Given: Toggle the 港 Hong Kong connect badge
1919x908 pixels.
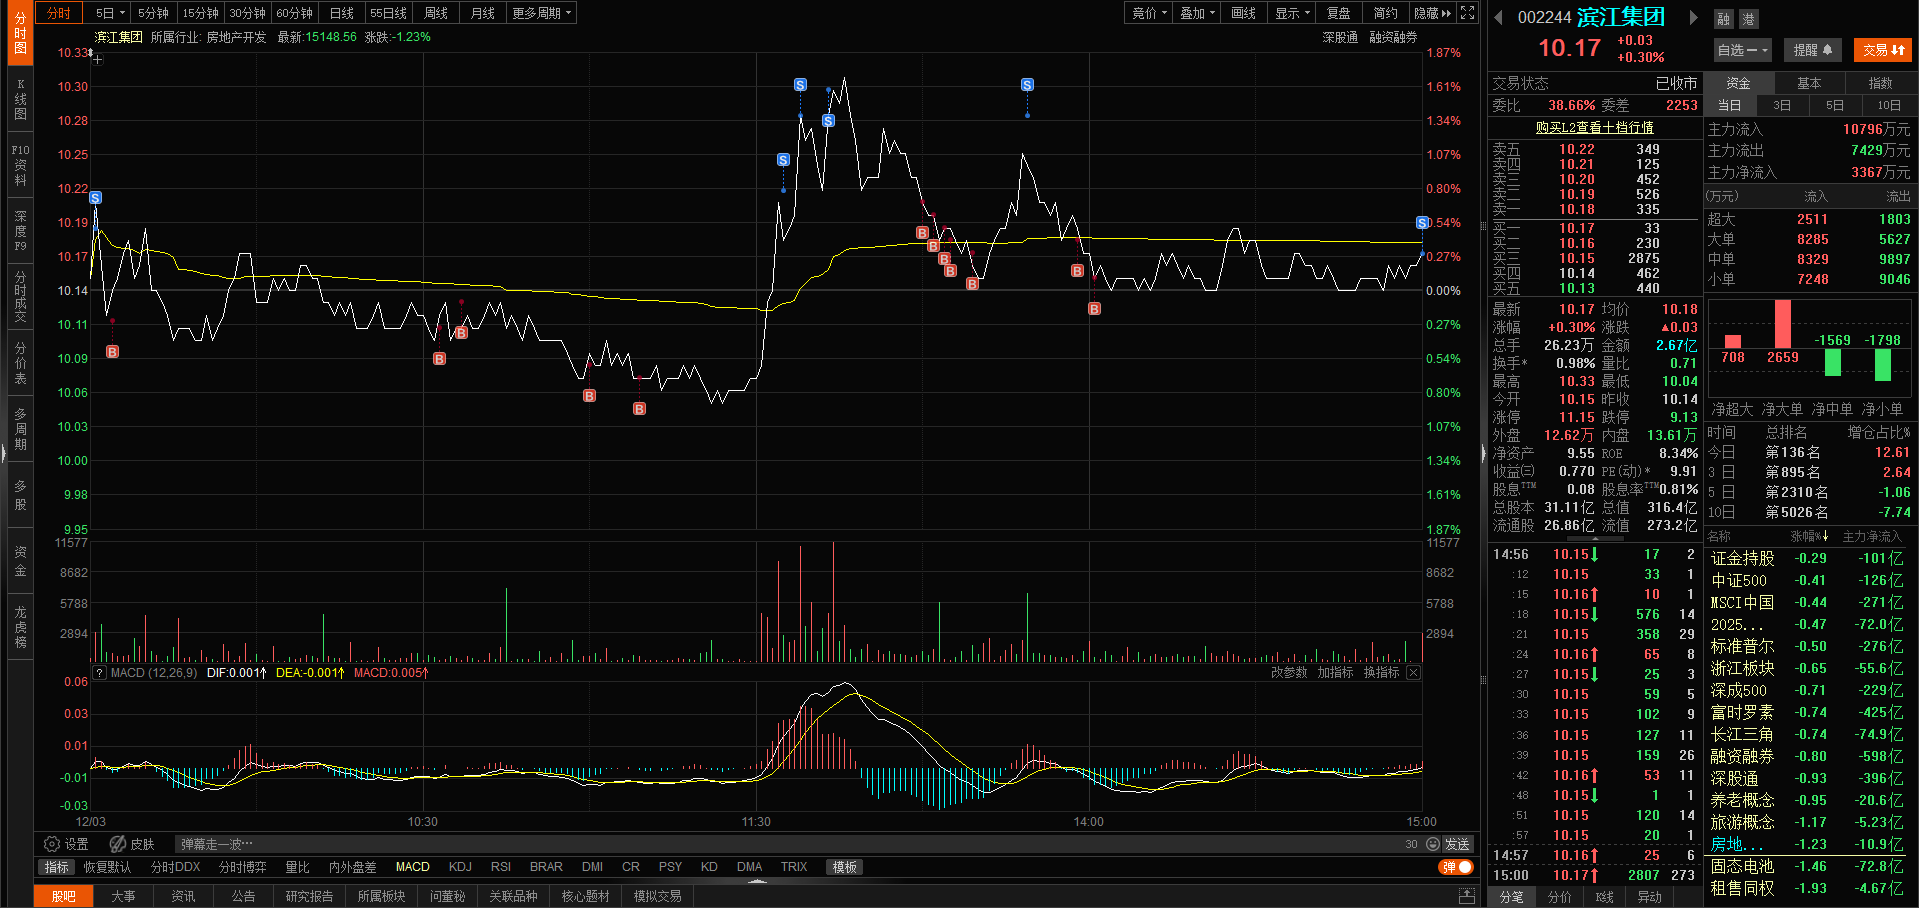Looking at the screenshot, I should [1747, 19].
